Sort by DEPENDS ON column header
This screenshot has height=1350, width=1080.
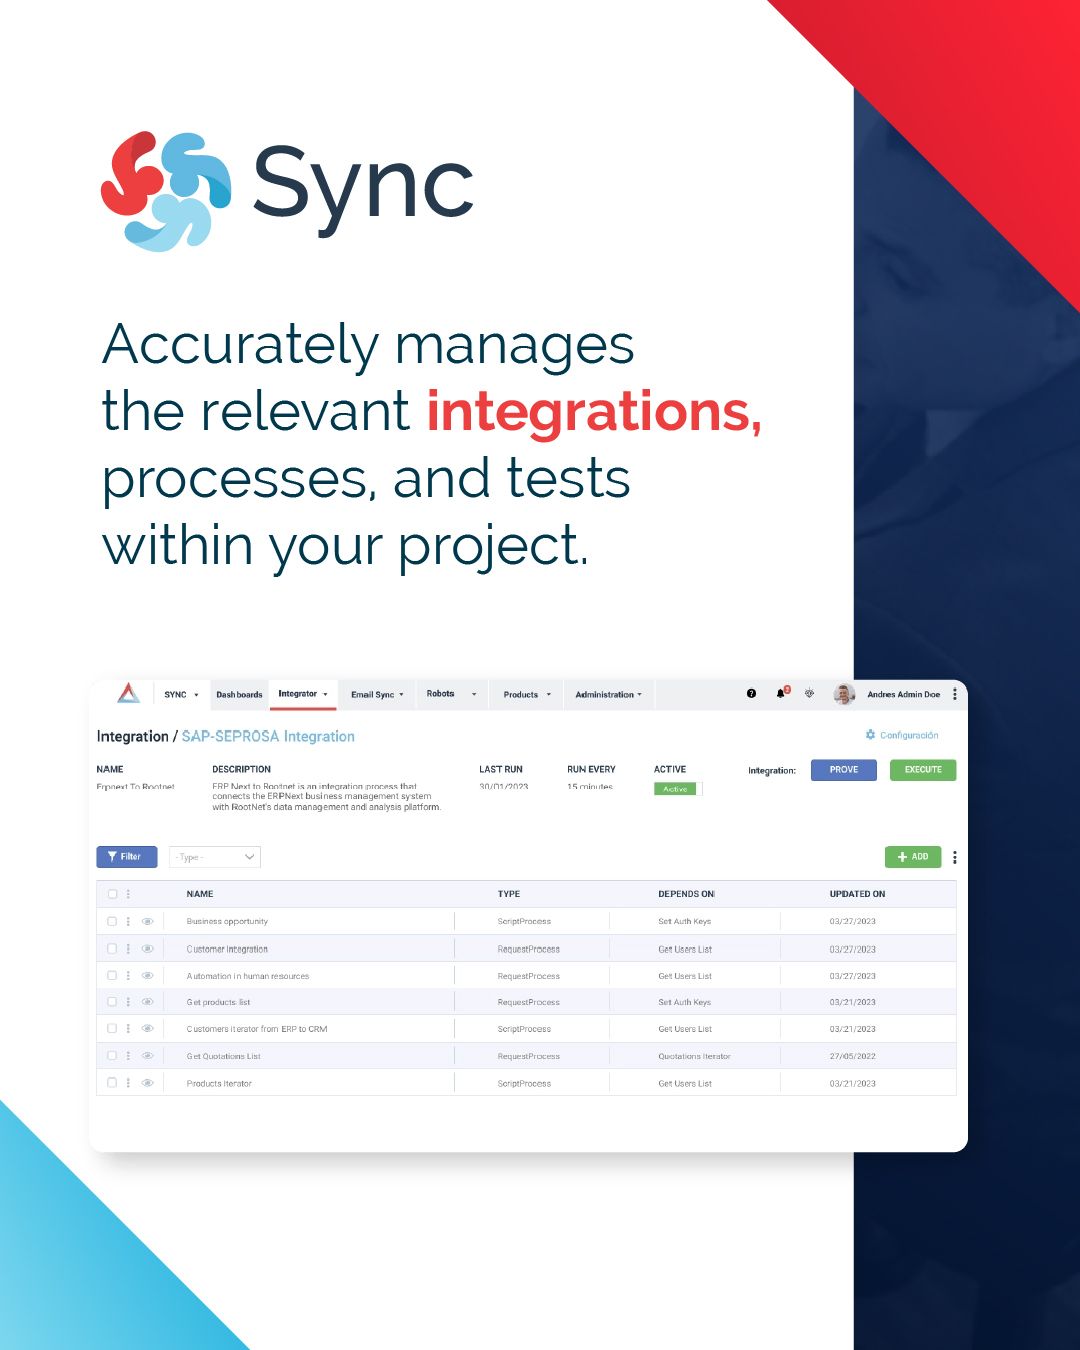[x=687, y=894]
